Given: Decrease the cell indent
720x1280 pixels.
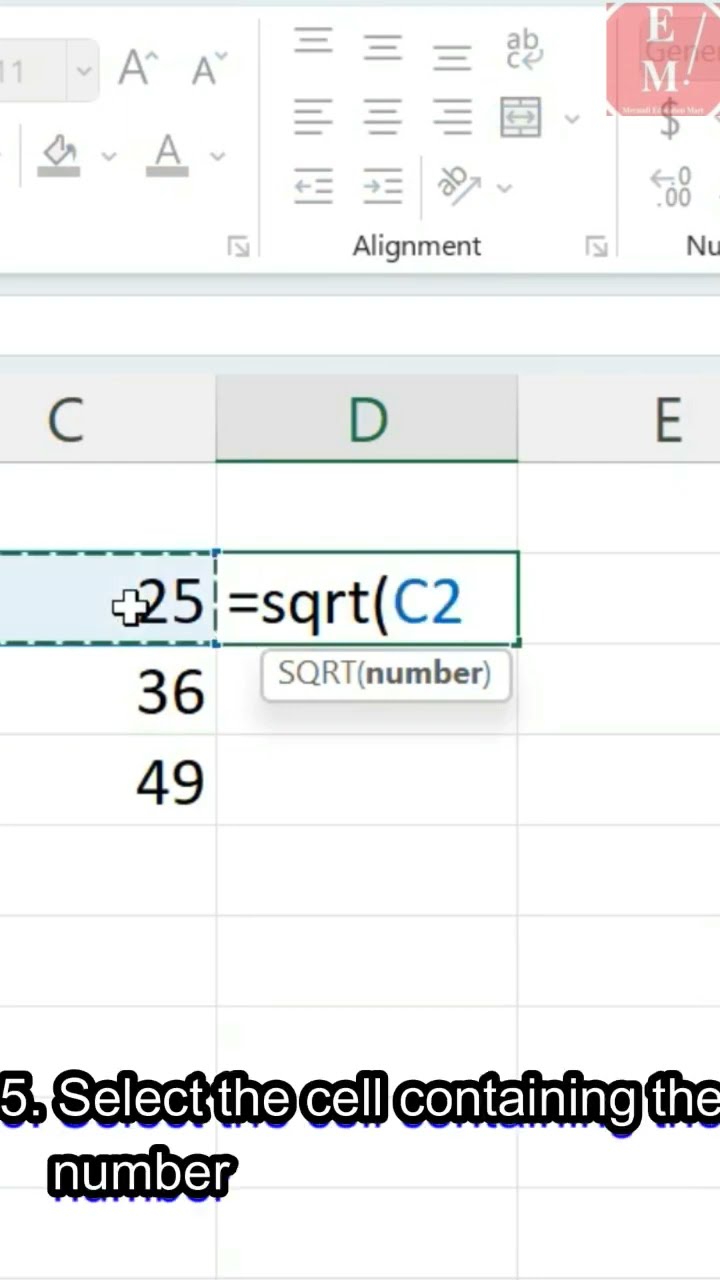Looking at the screenshot, I should coord(313,186).
